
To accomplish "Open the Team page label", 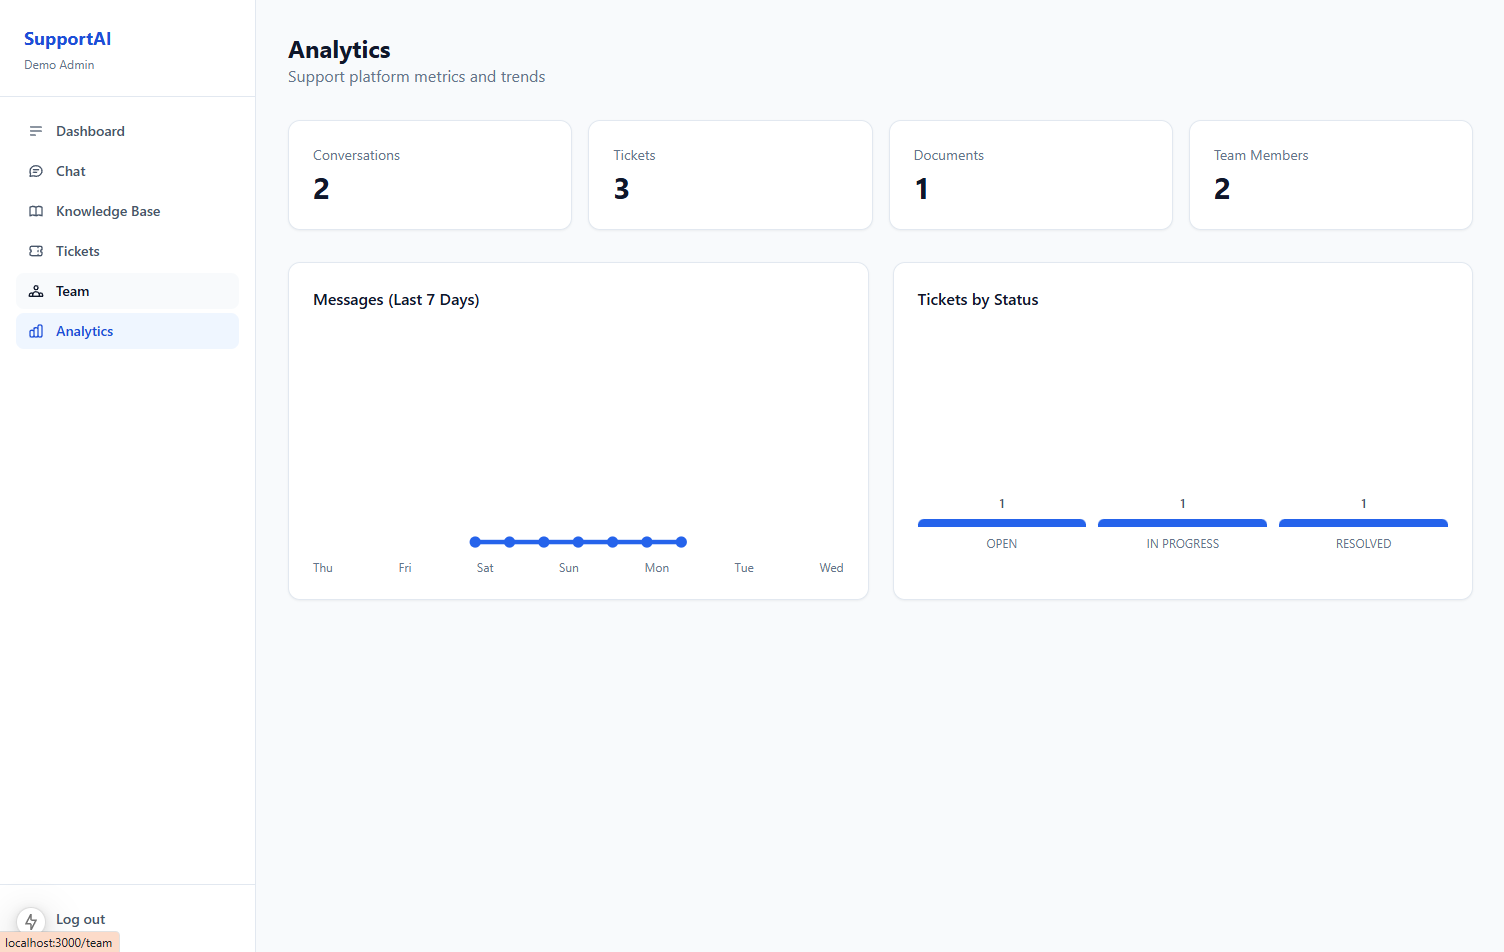I will pyautogui.click(x=73, y=291).
